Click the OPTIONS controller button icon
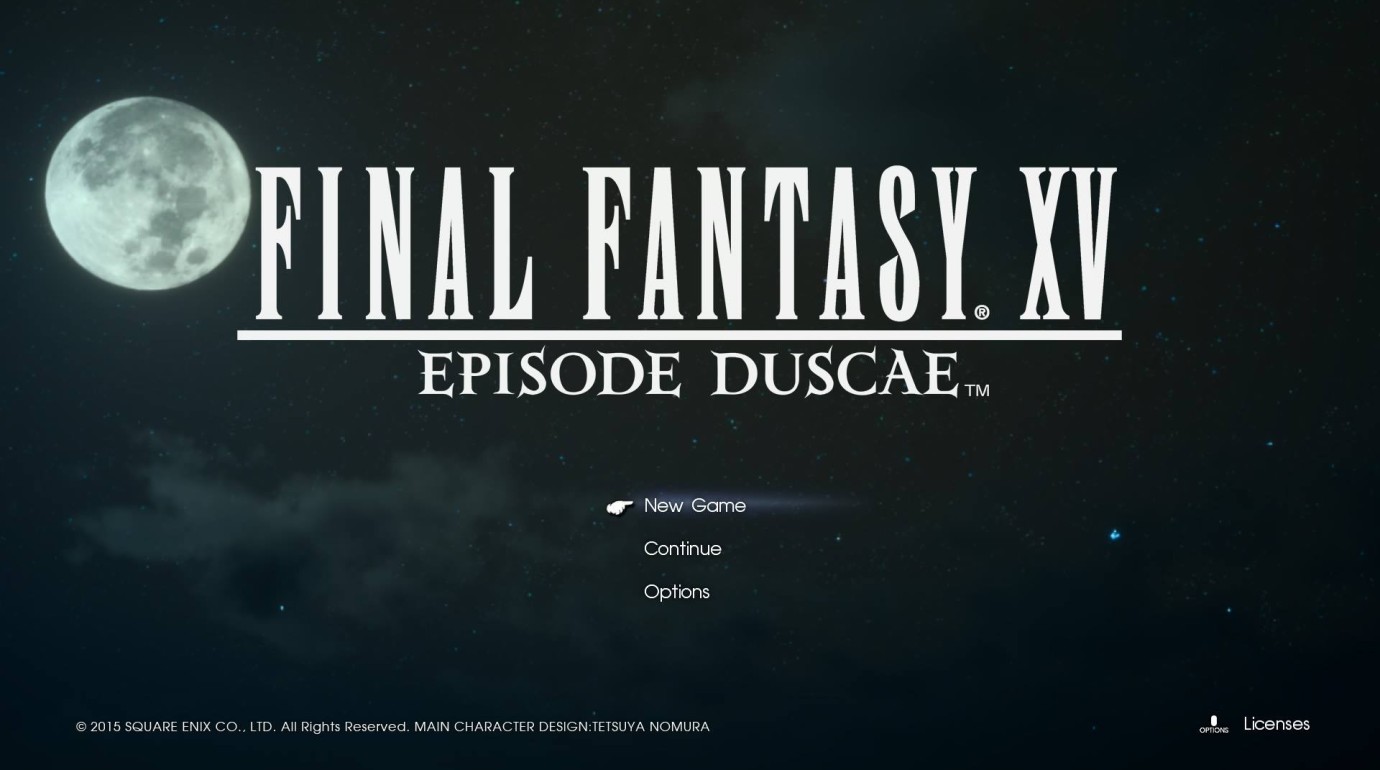This screenshot has width=1380, height=770. pyautogui.click(x=1213, y=724)
